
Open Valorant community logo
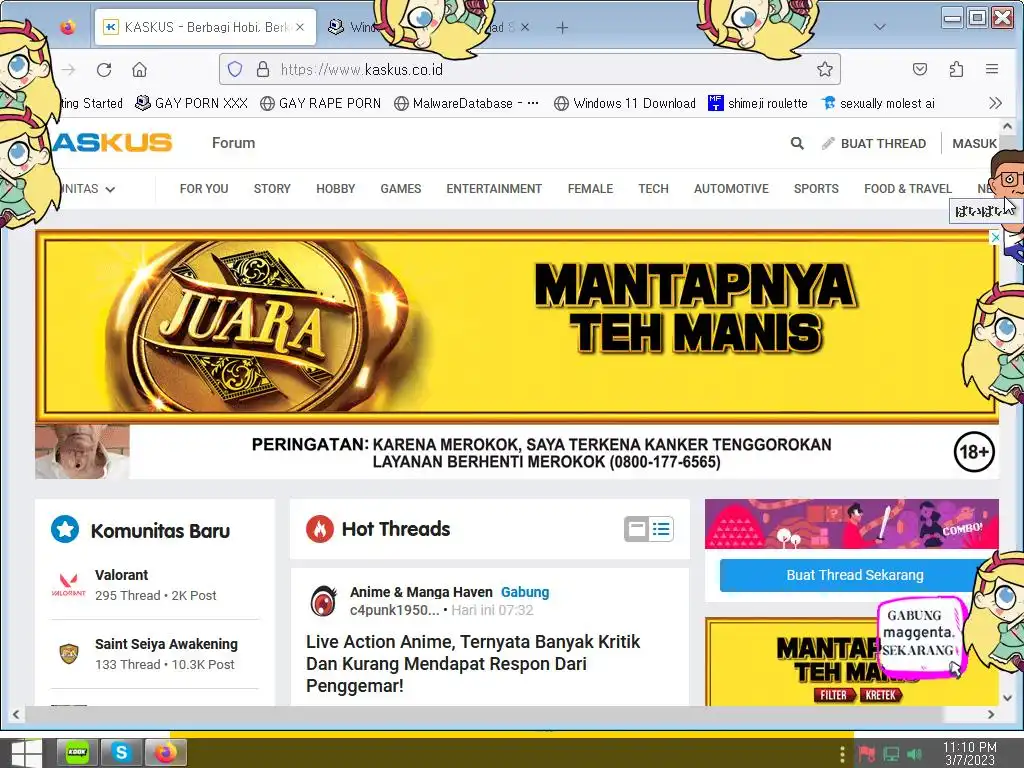coord(69,584)
